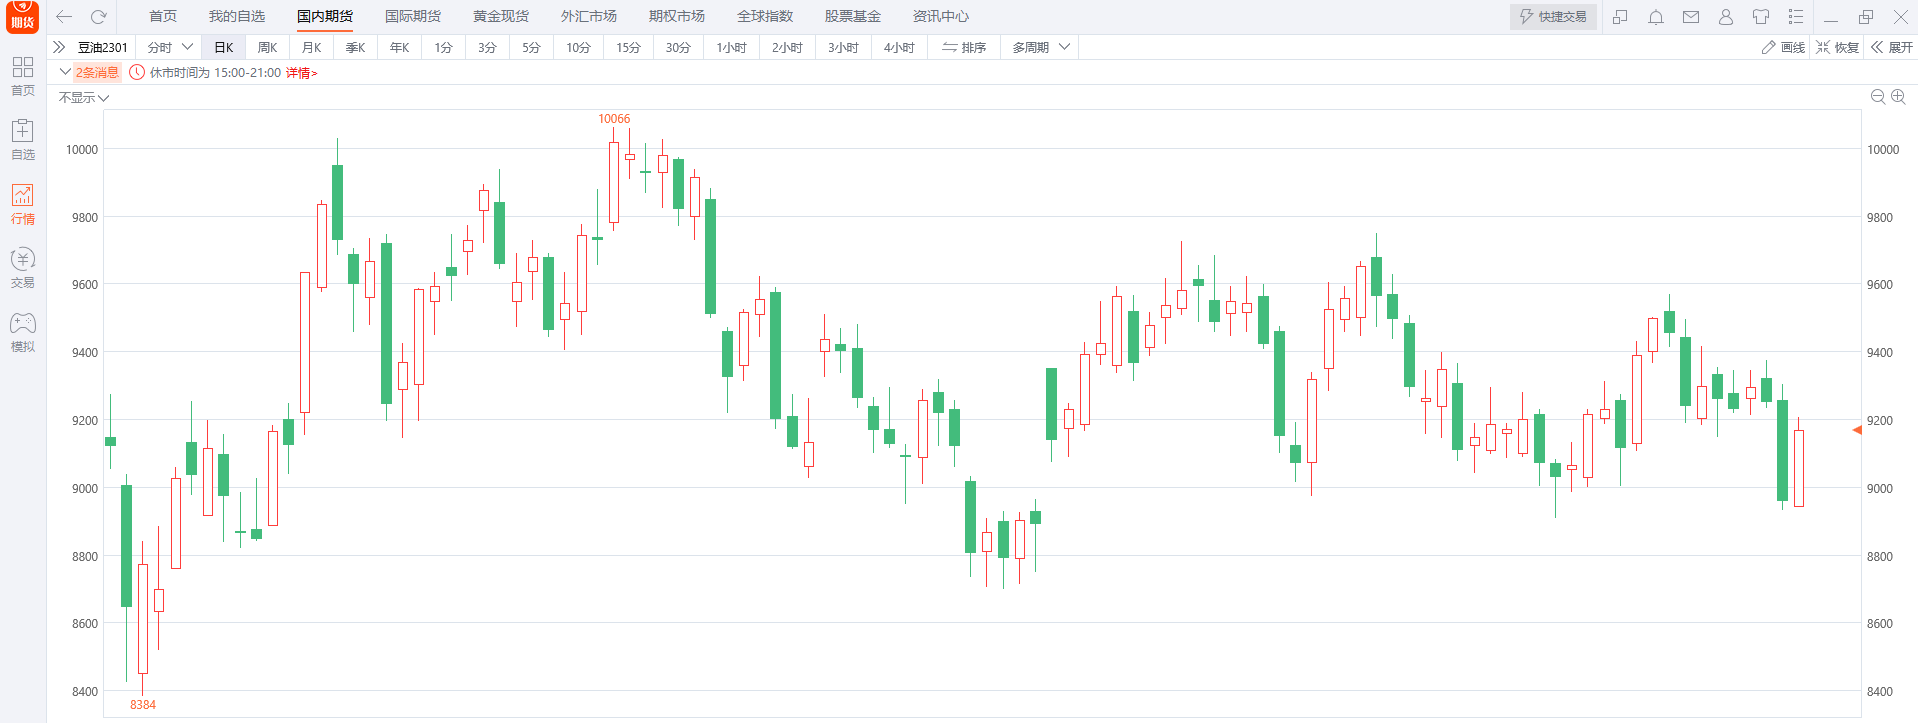Switch chart to 月K monthly period
The height and width of the screenshot is (723, 1918).
click(311, 47)
